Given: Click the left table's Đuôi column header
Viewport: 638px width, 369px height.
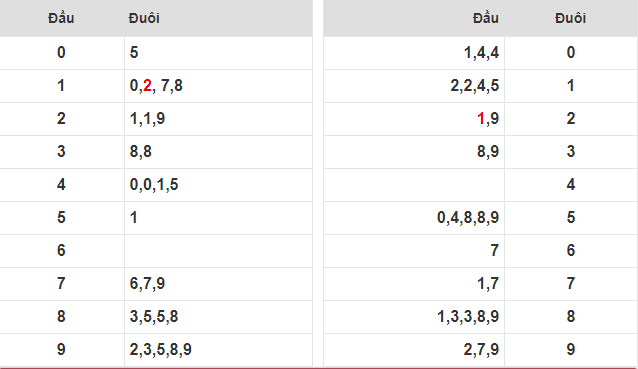Looking at the screenshot, I should click(x=144, y=18).
